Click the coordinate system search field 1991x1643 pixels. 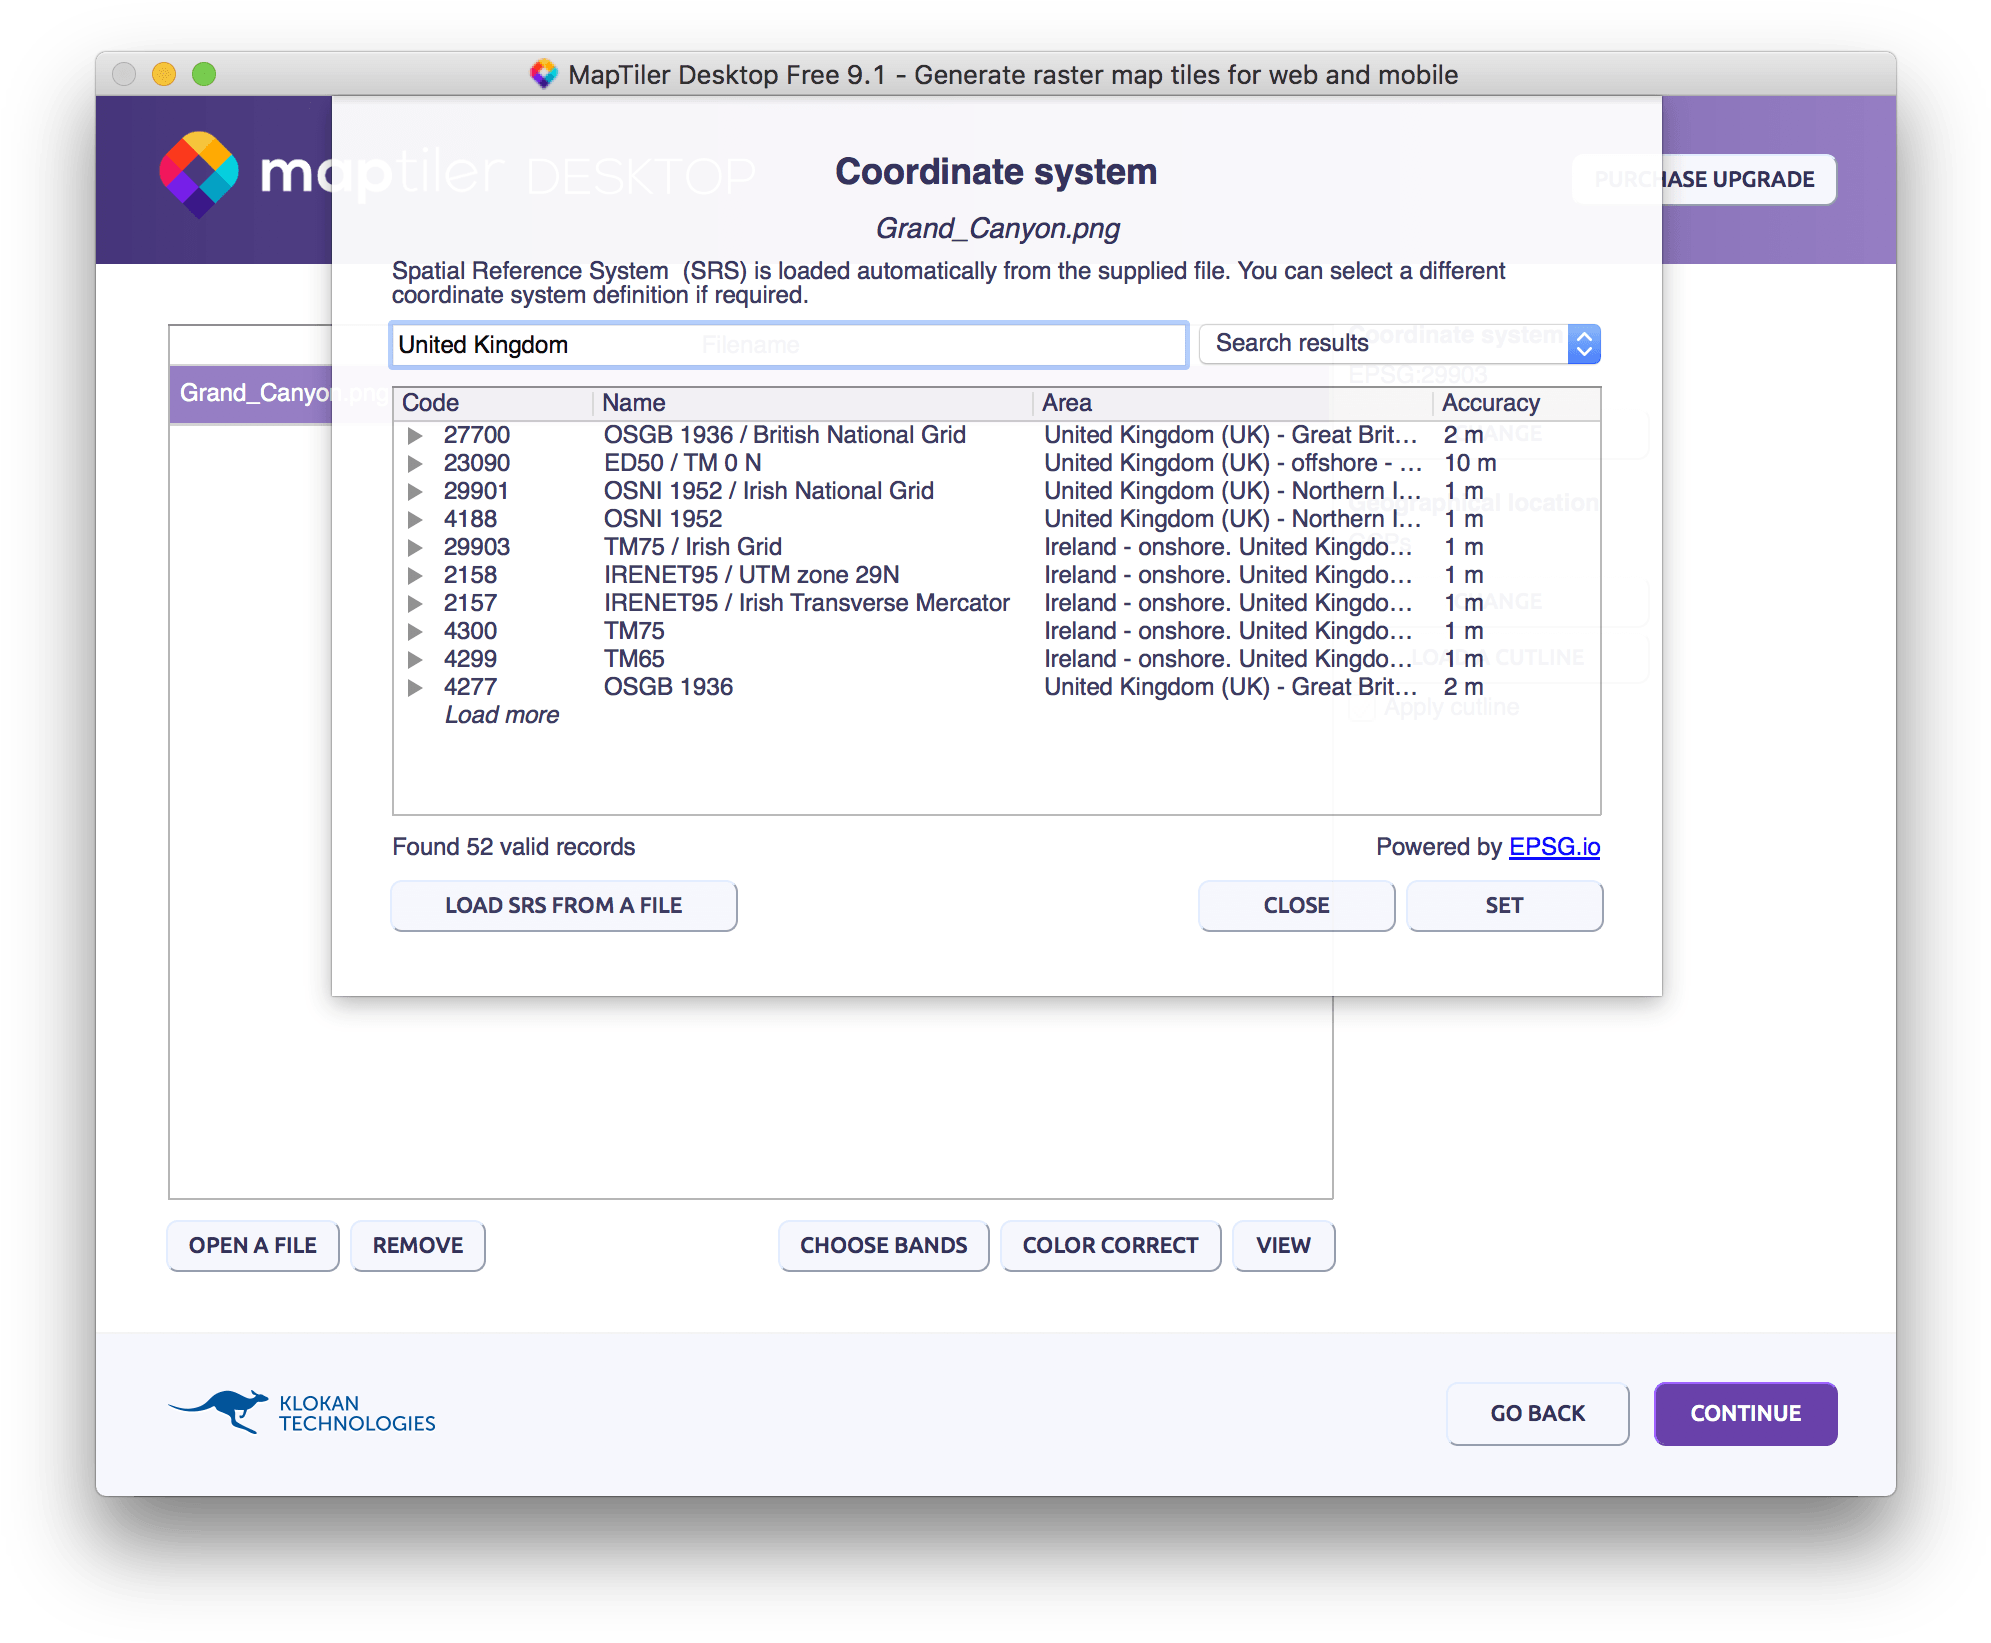(787, 344)
